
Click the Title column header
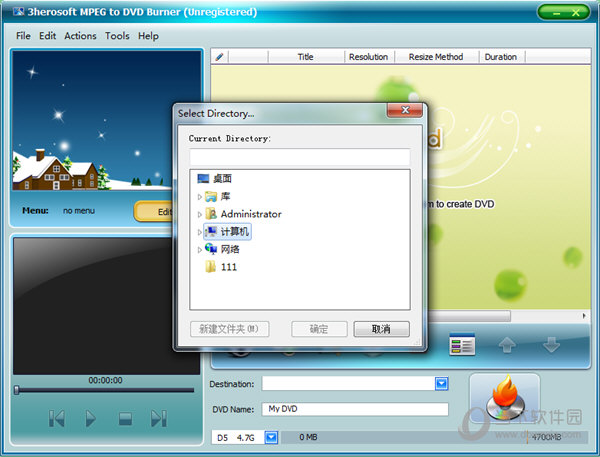click(305, 57)
